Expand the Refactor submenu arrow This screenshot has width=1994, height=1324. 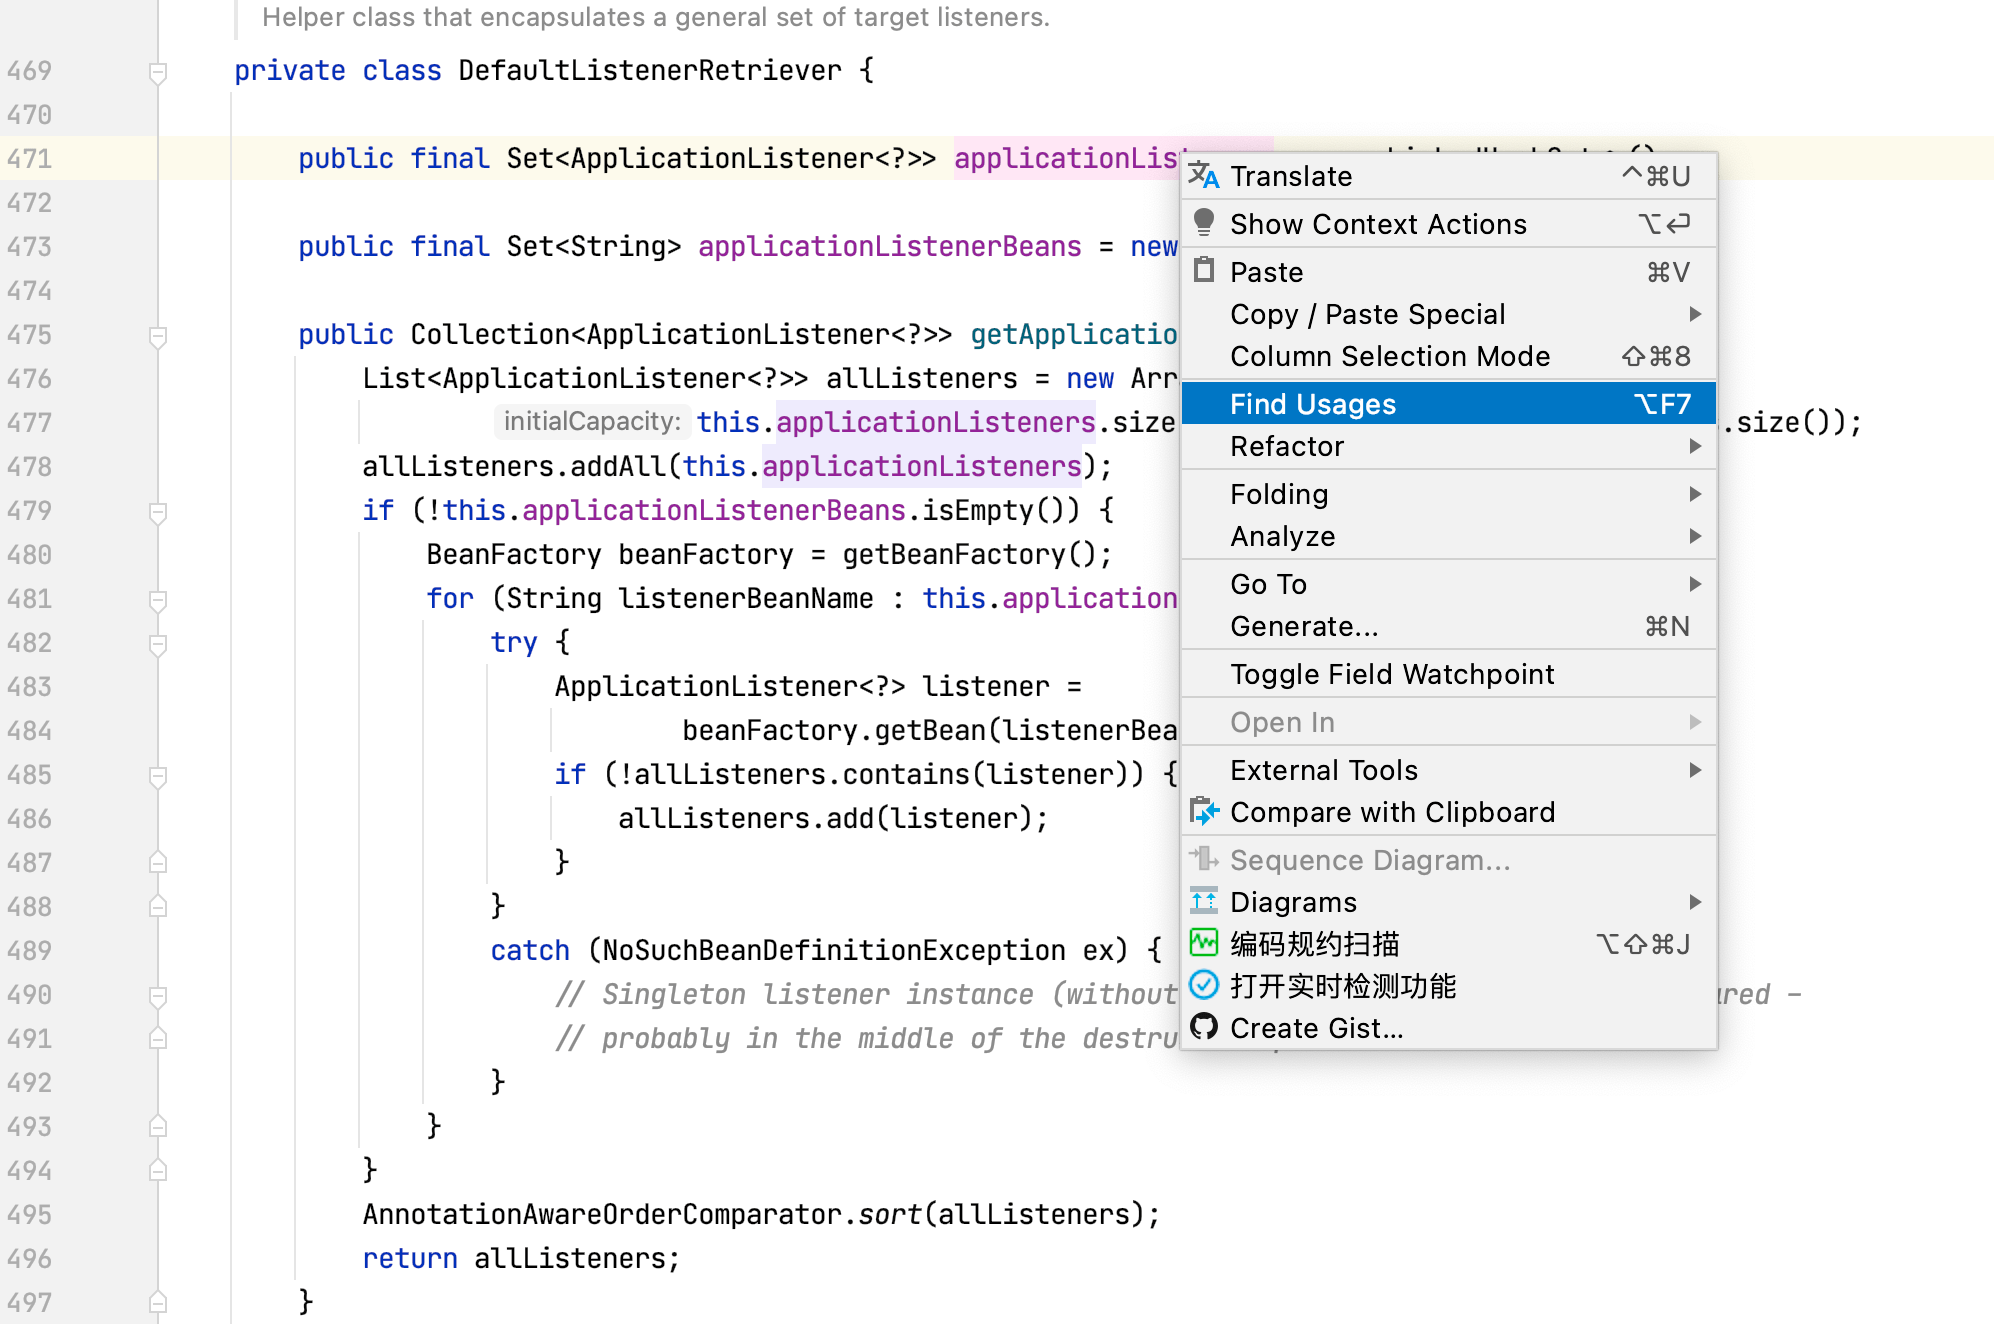coord(1695,446)
